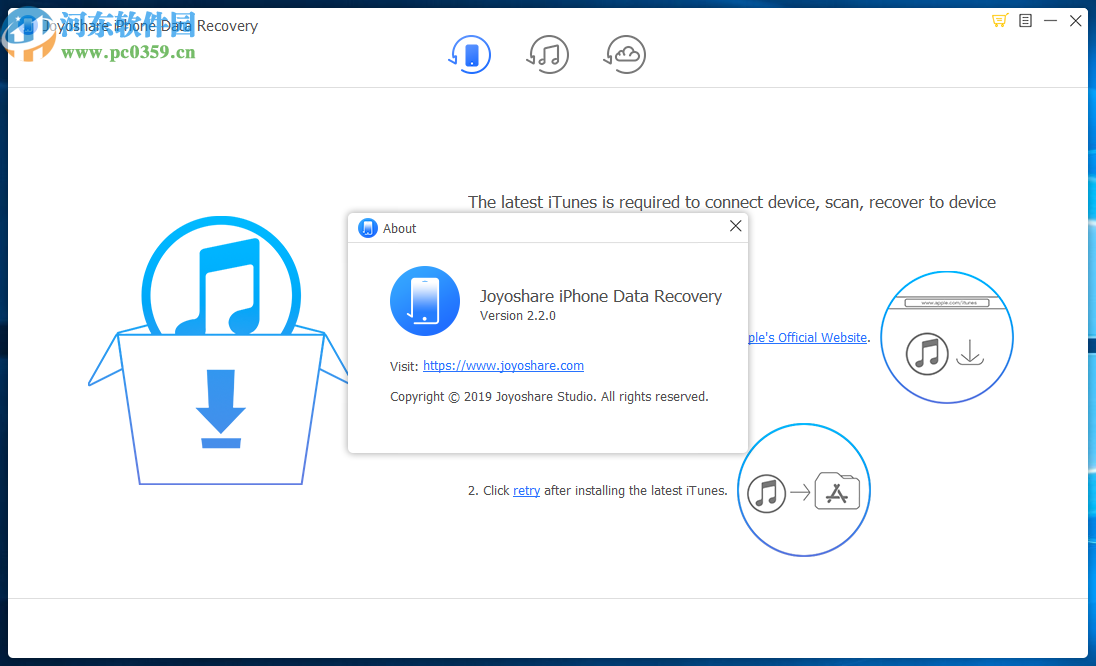Click the small blue icon on About dialog titlebar
Viewport: 1096px width, 666px height.
pos(368,227)
